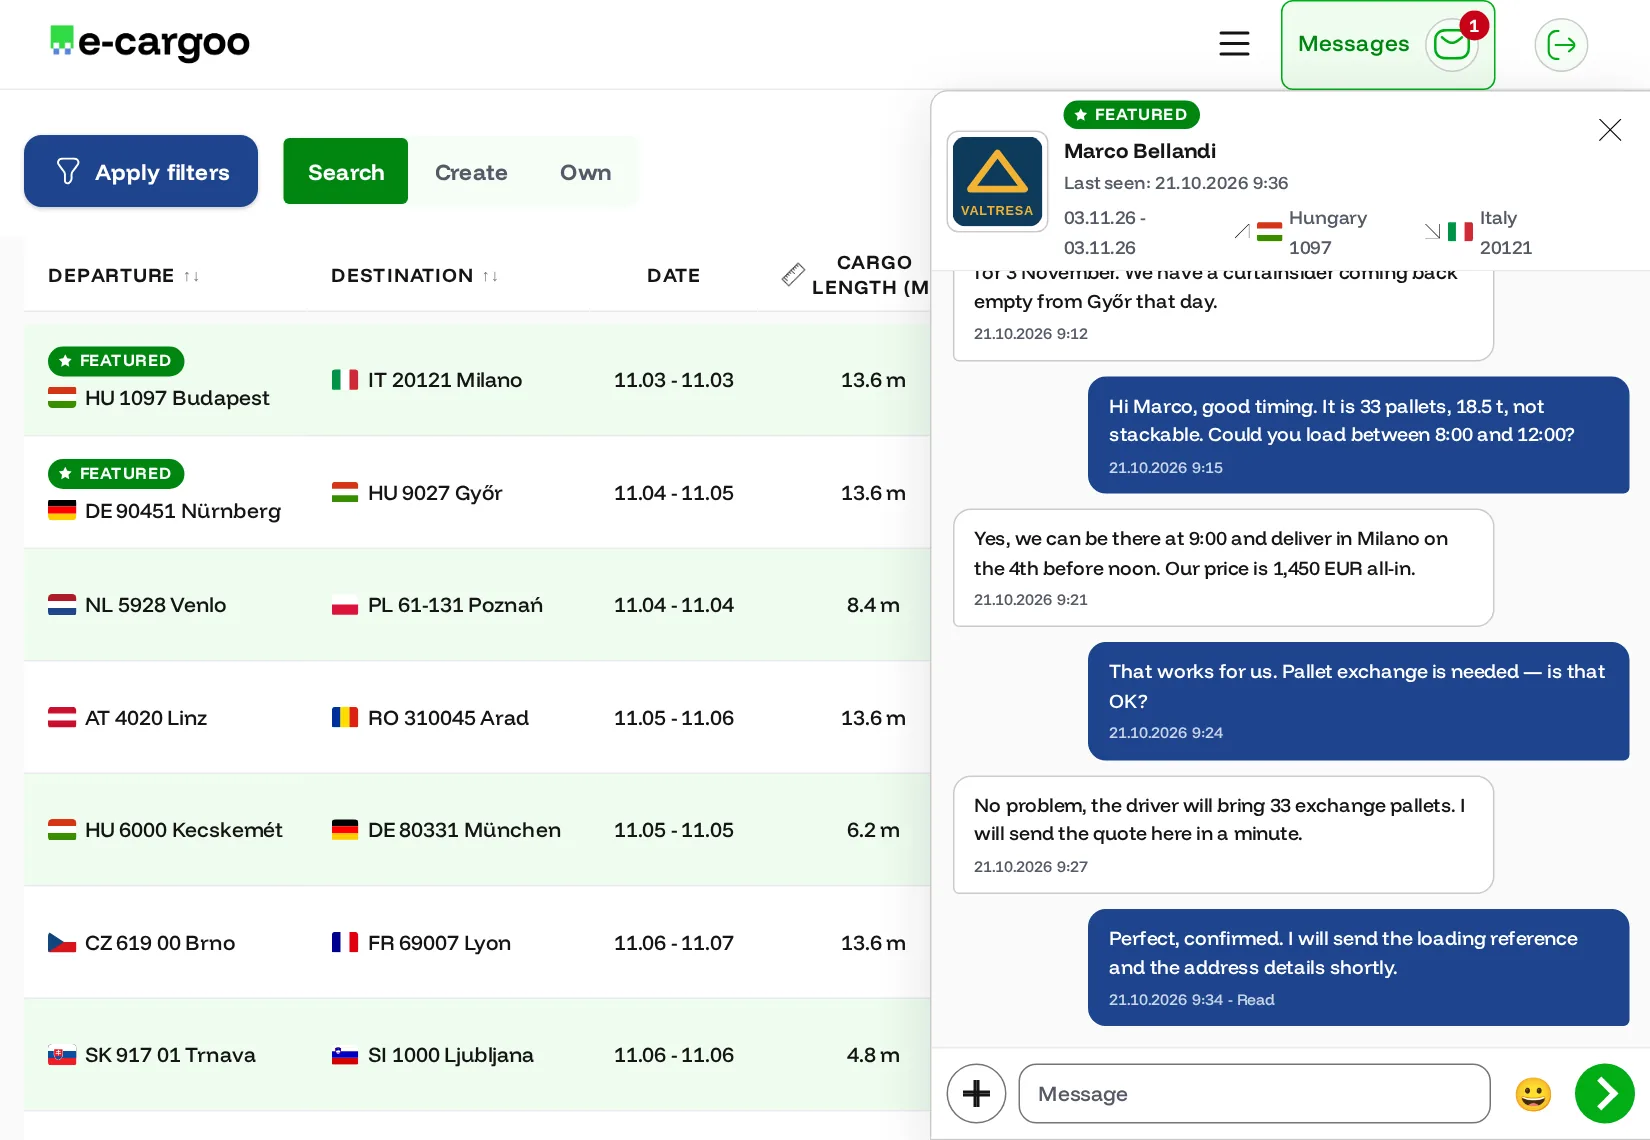The height and width of the screenshot is (1140, 1650).
Task: Switch to the Own tab
Action: click(585, 172)
